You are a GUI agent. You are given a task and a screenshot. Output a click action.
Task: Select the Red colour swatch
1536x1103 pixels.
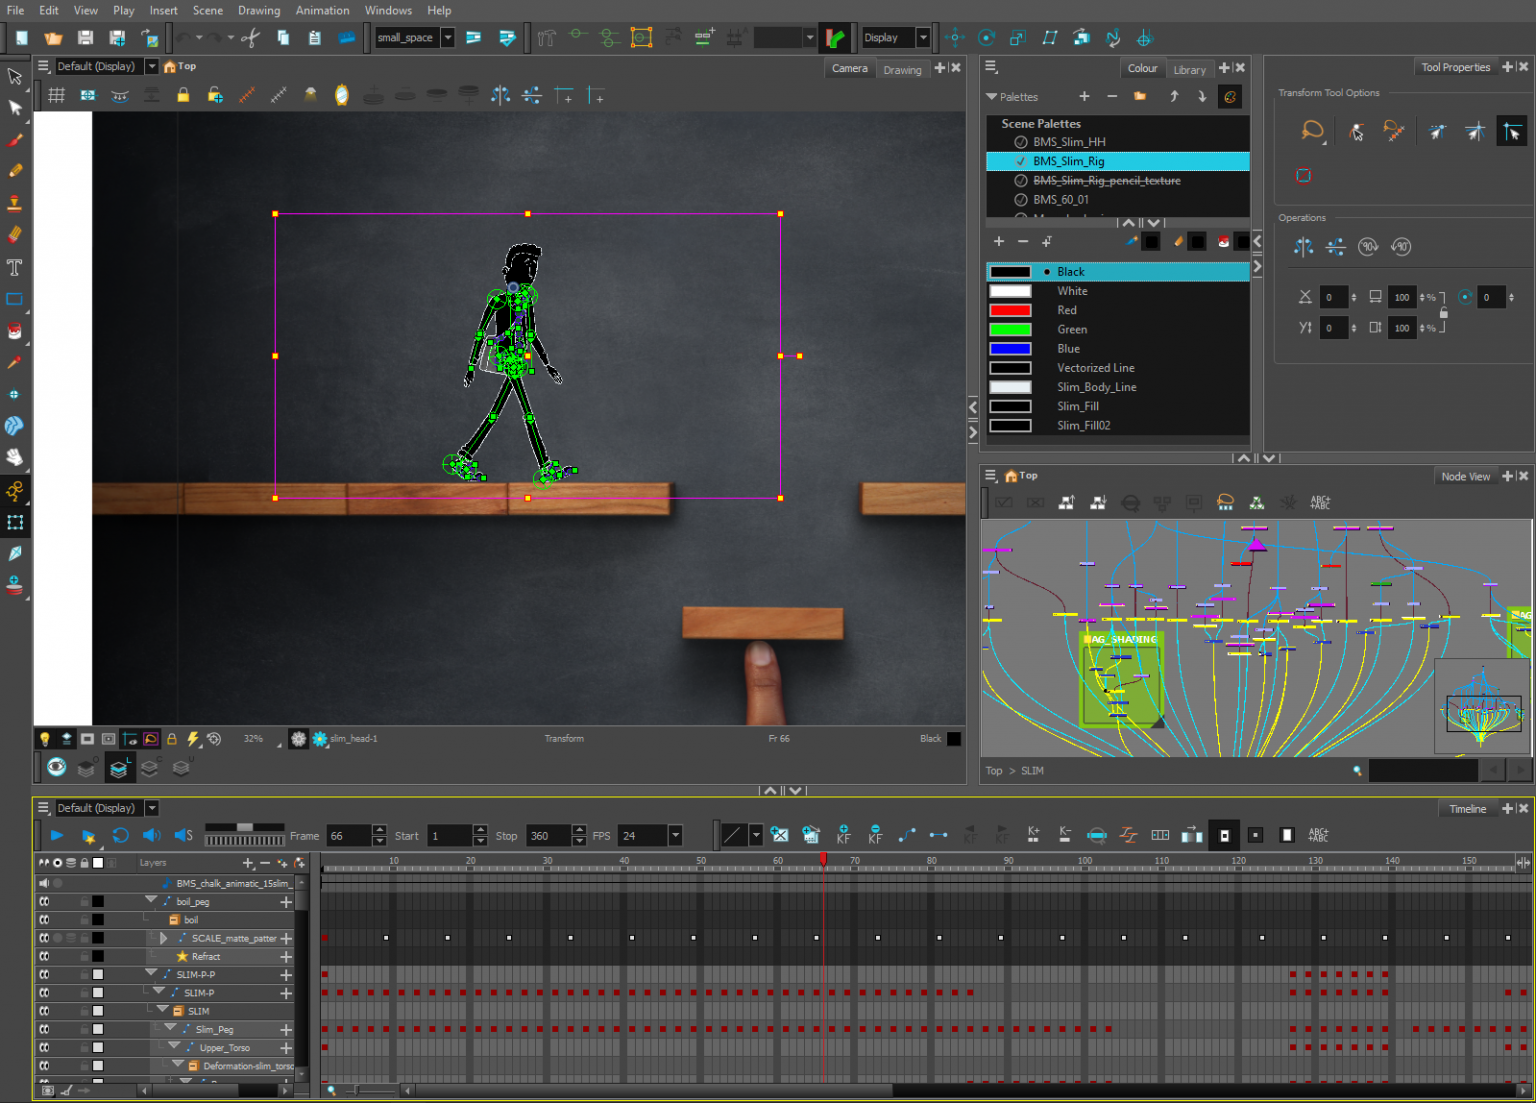tap(1010, 310)
